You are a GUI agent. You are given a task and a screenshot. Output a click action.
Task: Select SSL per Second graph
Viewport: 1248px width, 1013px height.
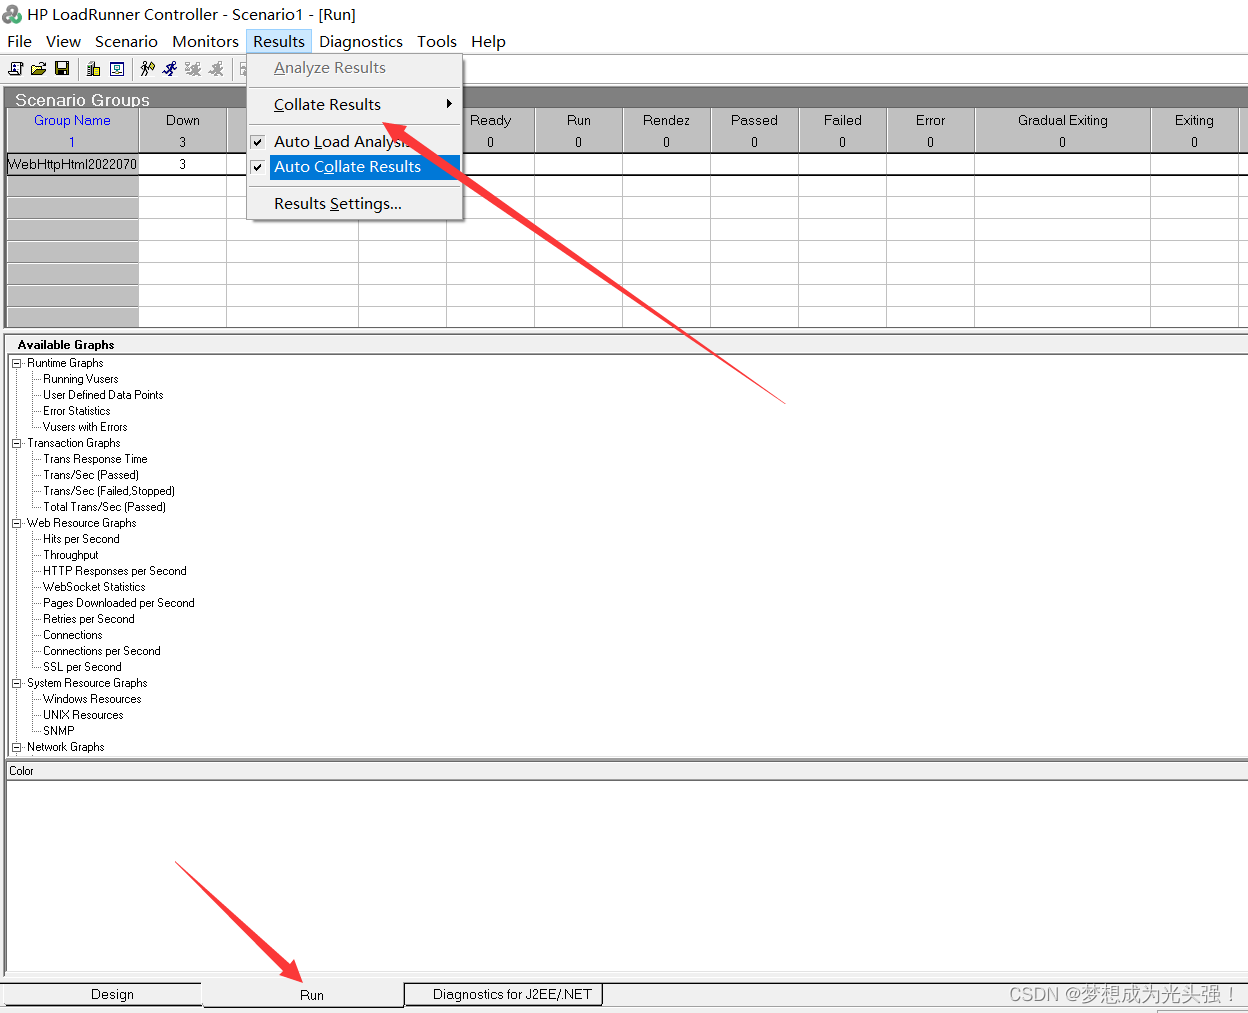click(x=82, y=667)
